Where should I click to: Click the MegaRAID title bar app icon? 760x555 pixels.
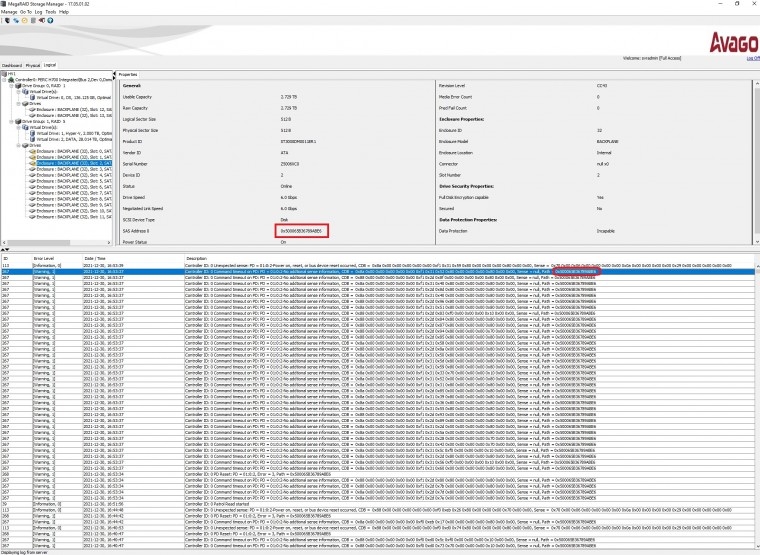pos(3,3)
